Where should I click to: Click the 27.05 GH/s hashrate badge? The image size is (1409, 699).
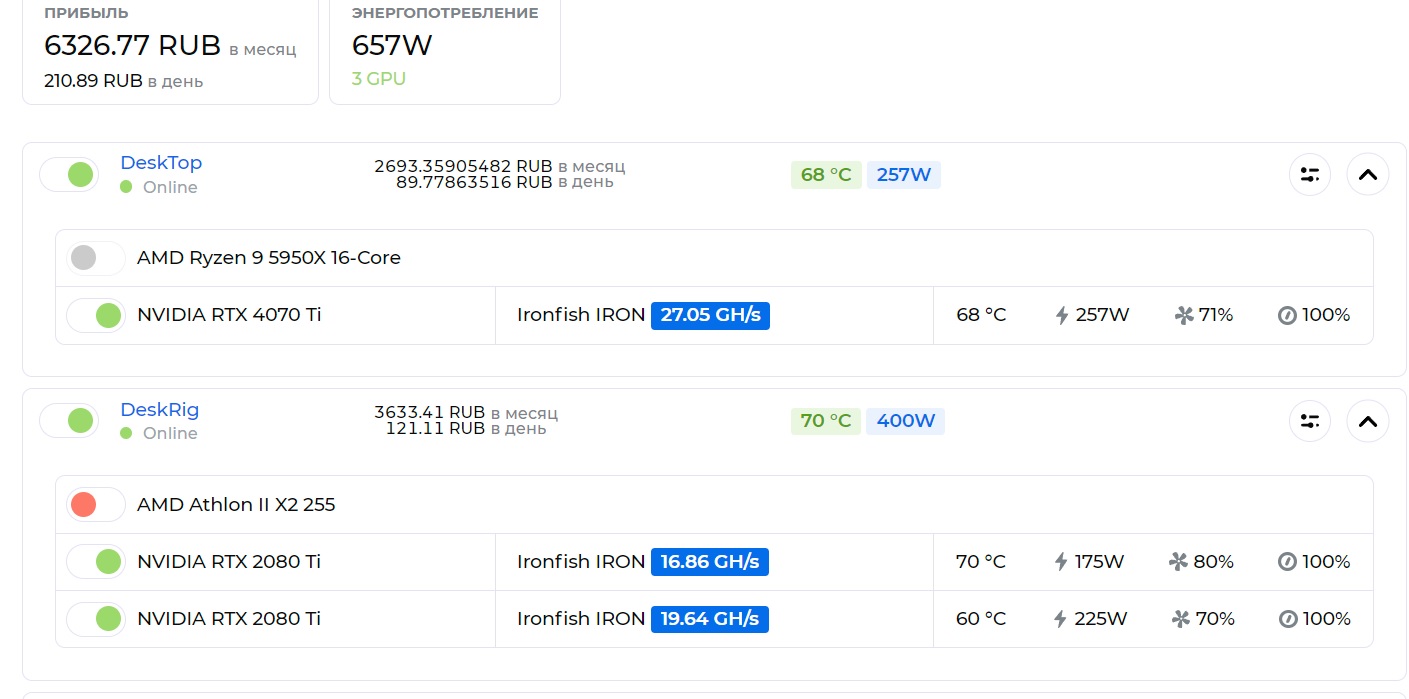(x=710, y=316)
